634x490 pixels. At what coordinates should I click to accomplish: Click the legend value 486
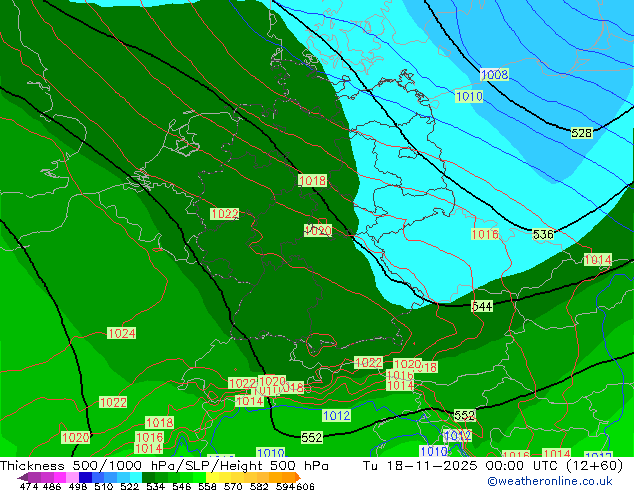[52, 486]
